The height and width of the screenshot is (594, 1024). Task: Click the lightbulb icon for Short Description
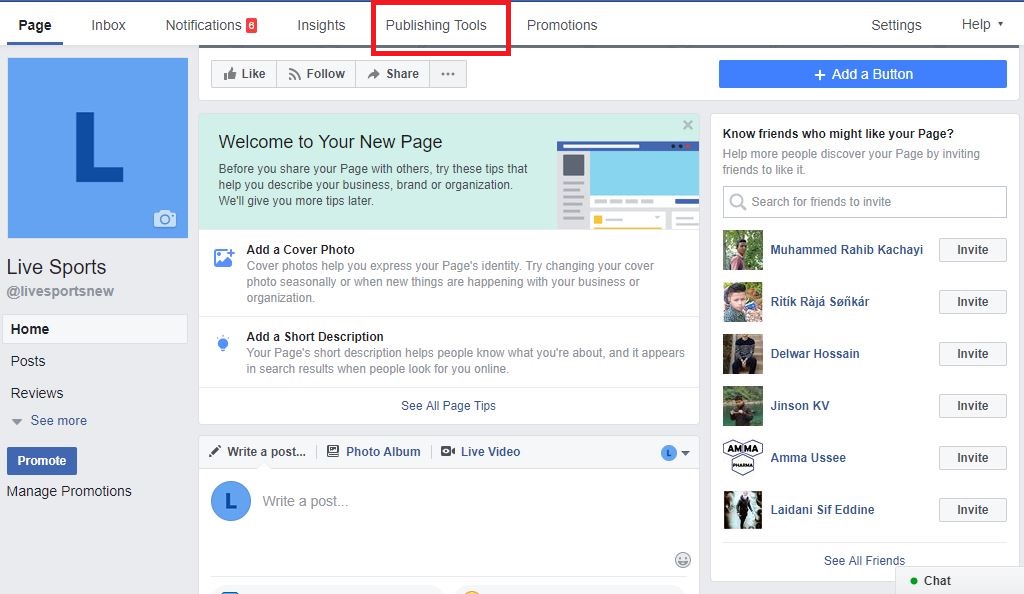223,343
